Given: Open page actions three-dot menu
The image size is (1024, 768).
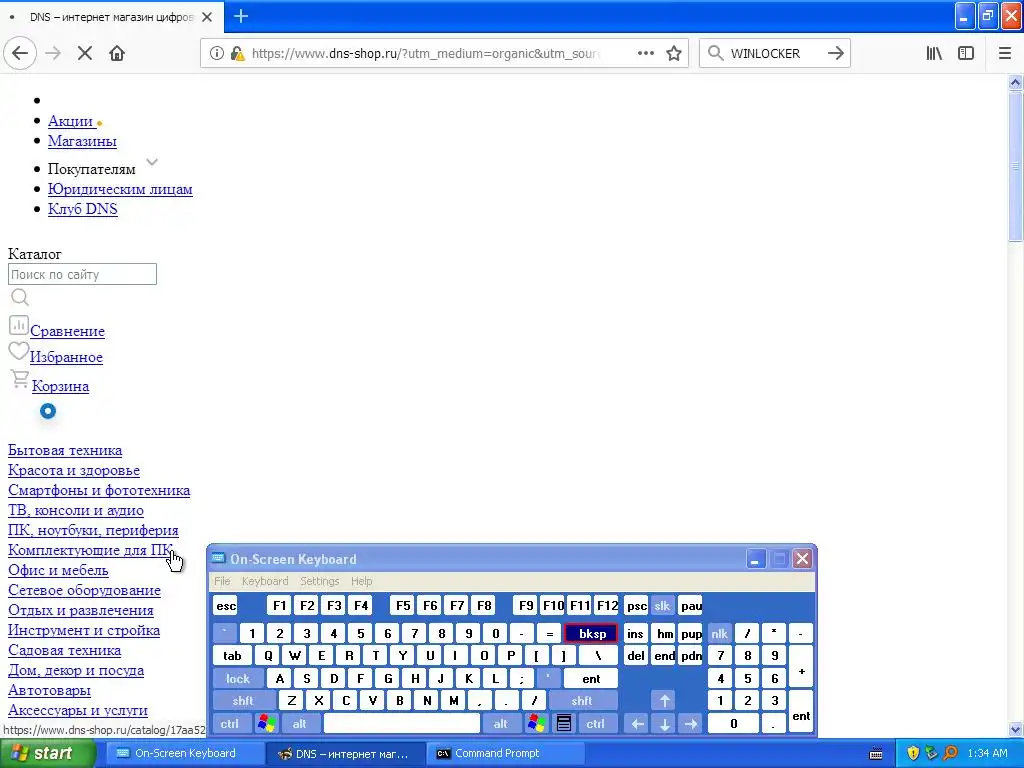Looking at the screenshot, I should [x=646, y=54].
